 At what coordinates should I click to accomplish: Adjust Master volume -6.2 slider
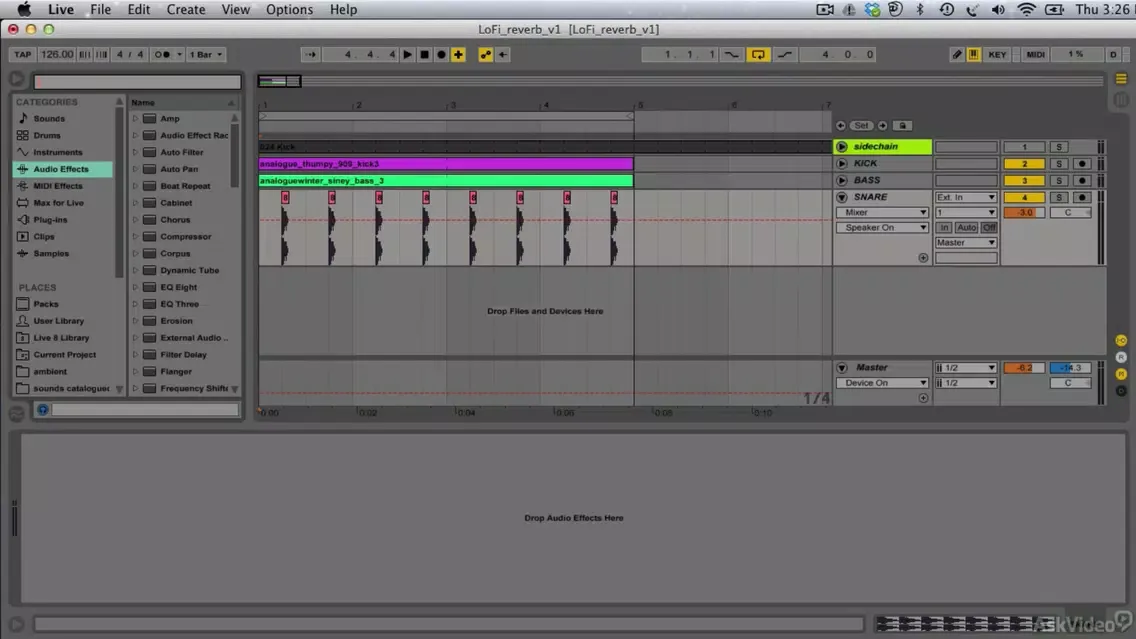(1024, 368)
